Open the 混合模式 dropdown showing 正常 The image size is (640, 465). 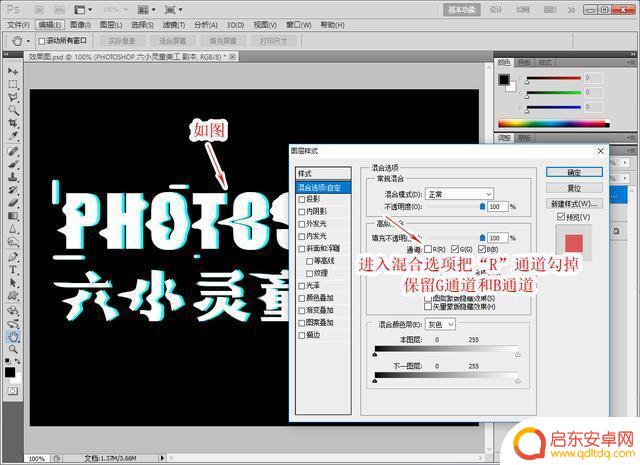[459, 194]
